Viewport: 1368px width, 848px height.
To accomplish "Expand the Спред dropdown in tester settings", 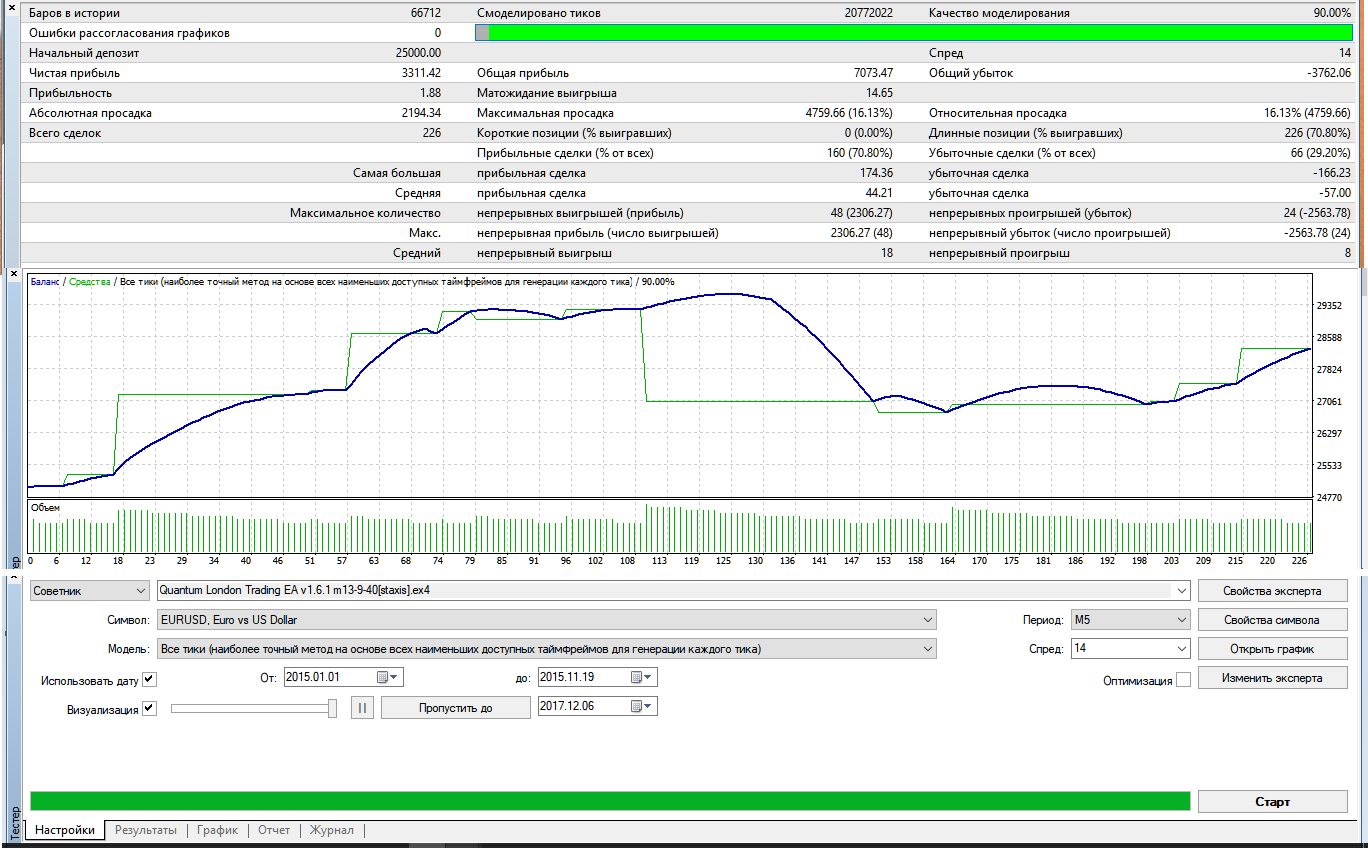I will click(1181, 649).
